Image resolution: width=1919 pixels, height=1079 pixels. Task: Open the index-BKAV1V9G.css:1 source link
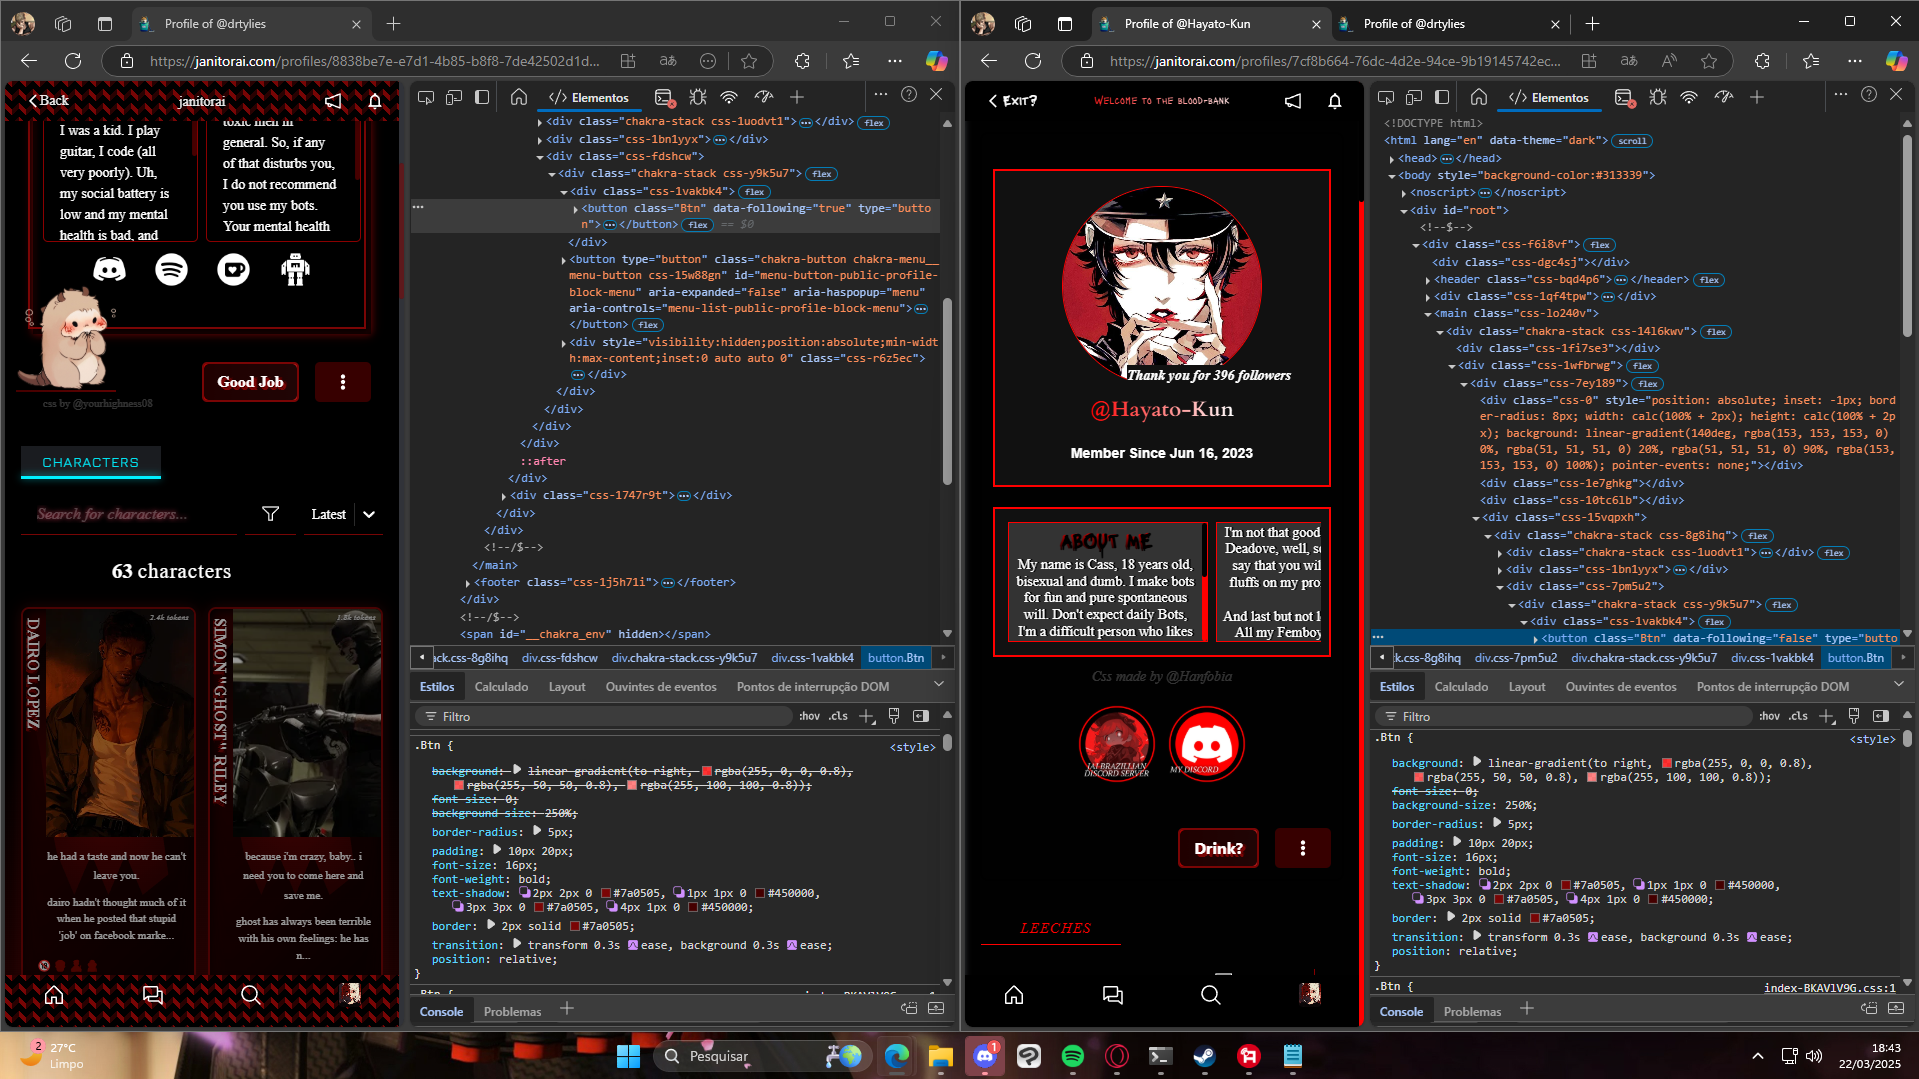coord(1829,988)
